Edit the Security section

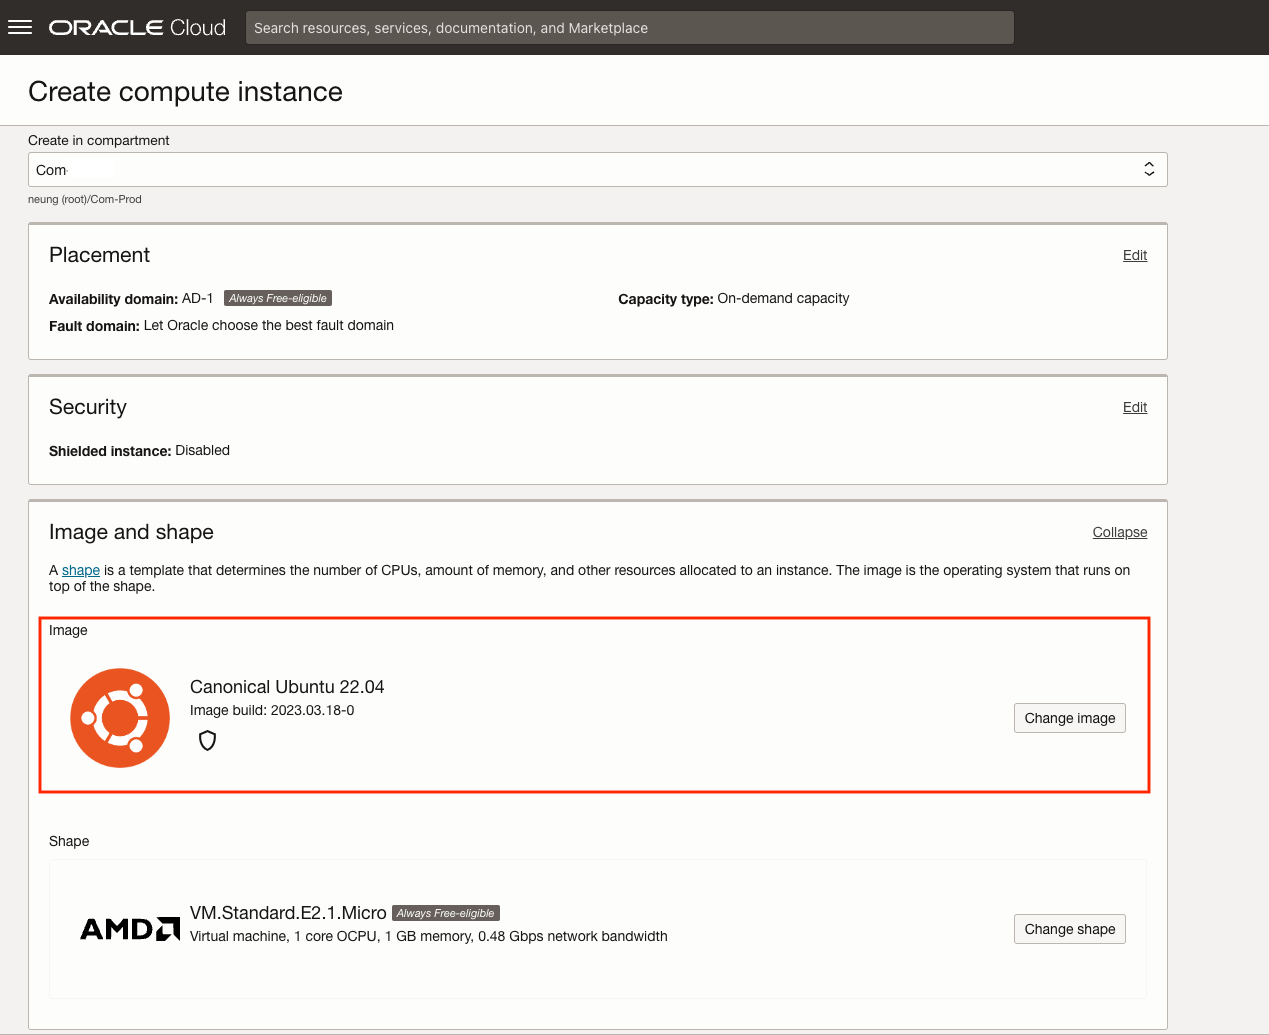[x=1134, y=407]
